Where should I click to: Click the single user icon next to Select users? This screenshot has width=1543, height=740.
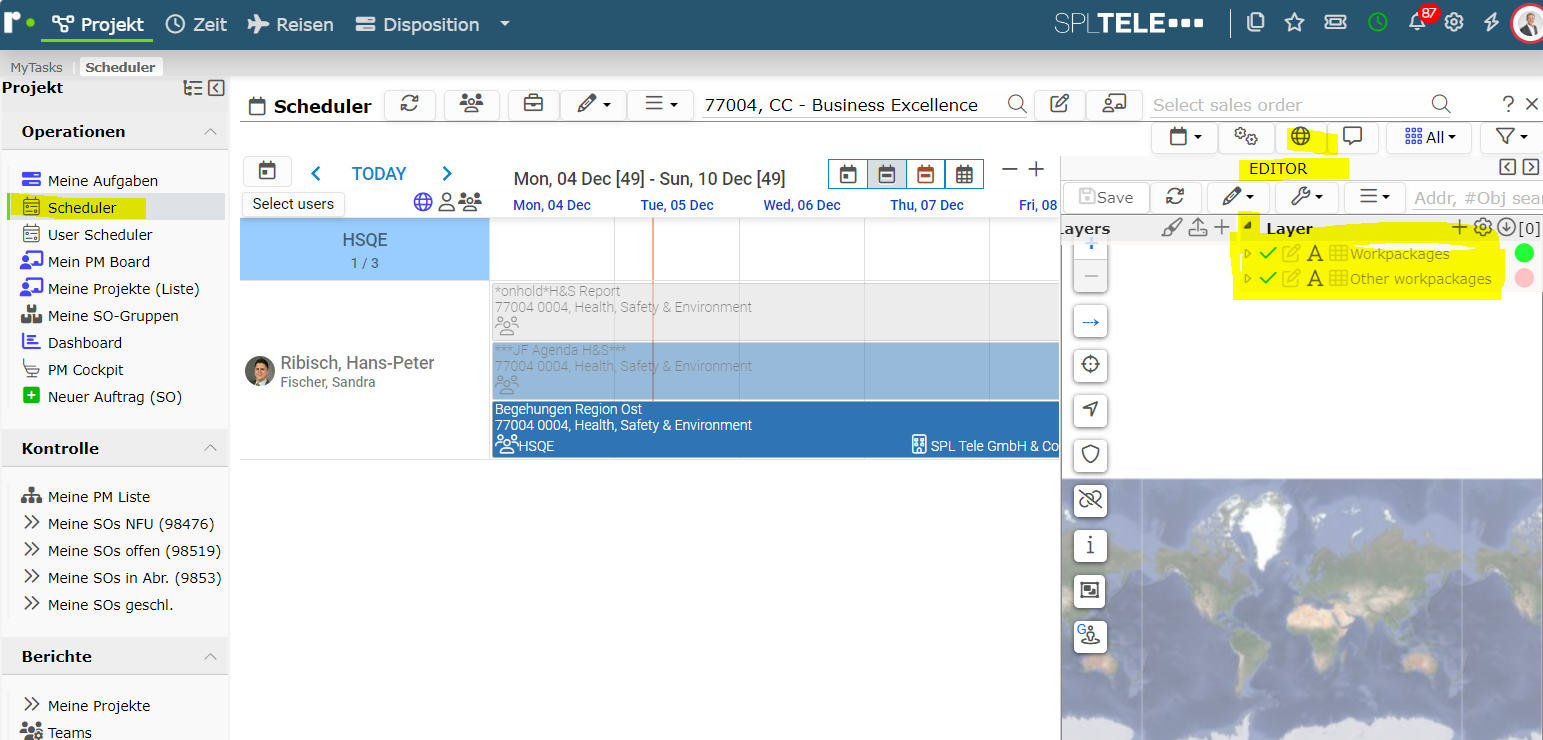(447, 202)
